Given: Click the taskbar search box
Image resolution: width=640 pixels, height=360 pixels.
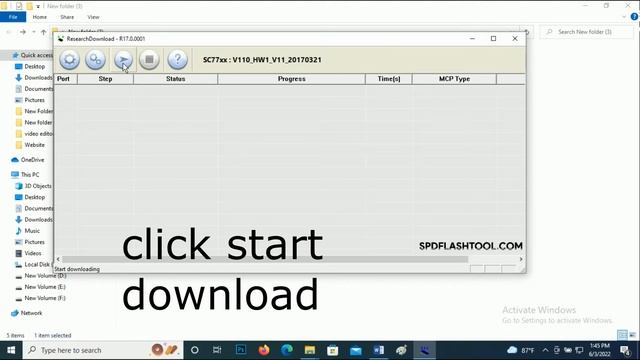Looking at the screenshot, I should 103,350.
